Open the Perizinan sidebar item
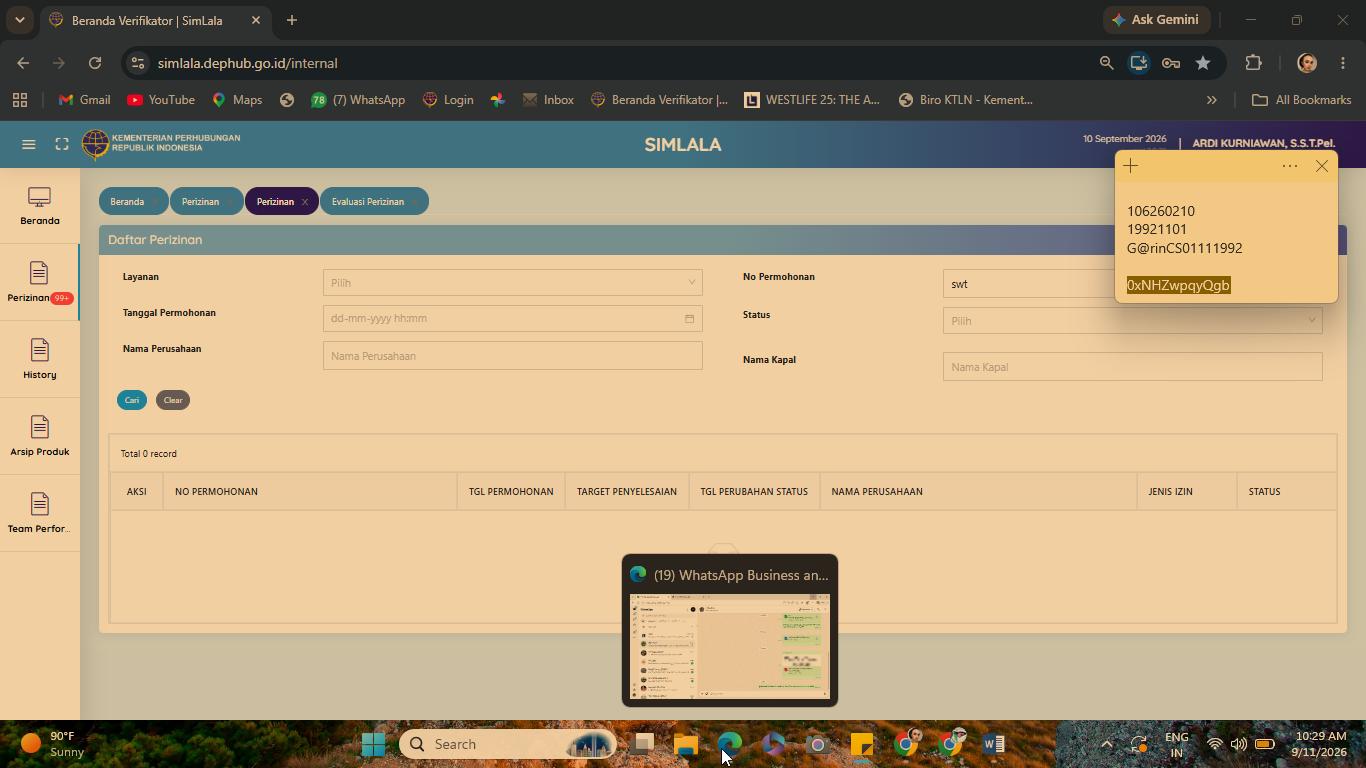1366x768 pixels. point(39,282)
